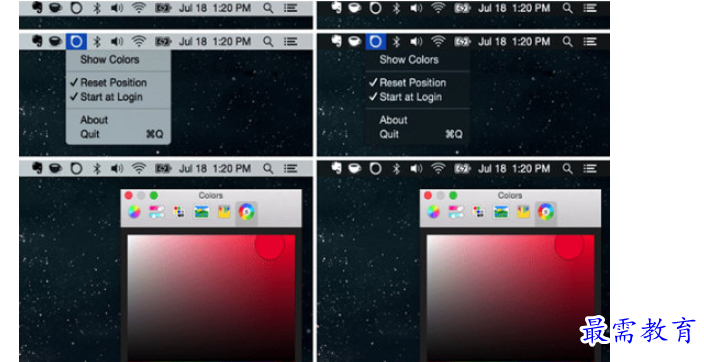Select color palettes tab in light-theme Colors window
This screenshot has width=704, height=362.
point(179,212)
